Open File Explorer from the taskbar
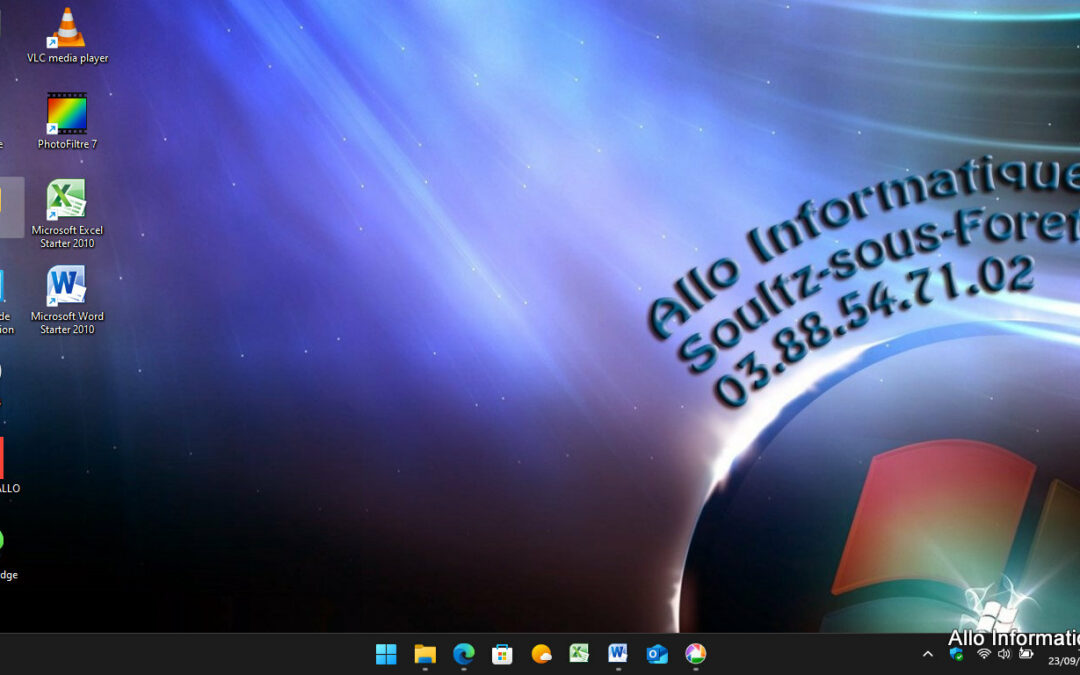1080x675 pixels. point(425,654)
